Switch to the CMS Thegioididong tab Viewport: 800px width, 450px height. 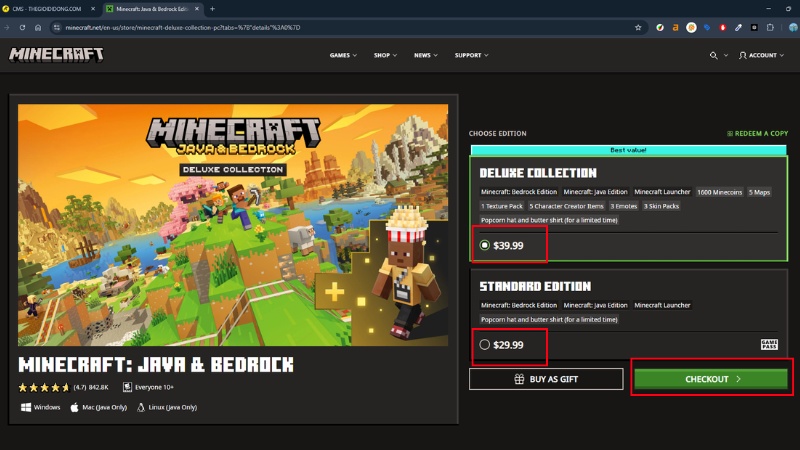pyautogui.click(x=50, y=8)
